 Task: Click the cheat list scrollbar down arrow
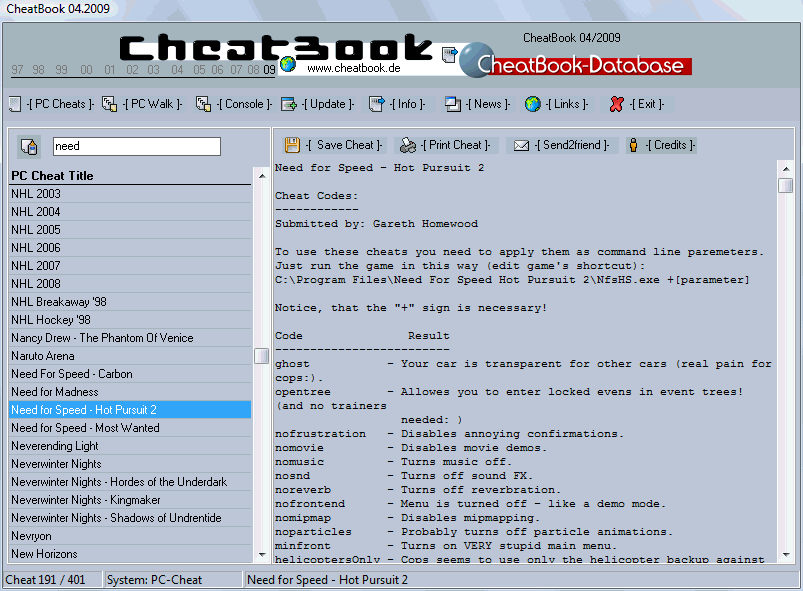262,555
